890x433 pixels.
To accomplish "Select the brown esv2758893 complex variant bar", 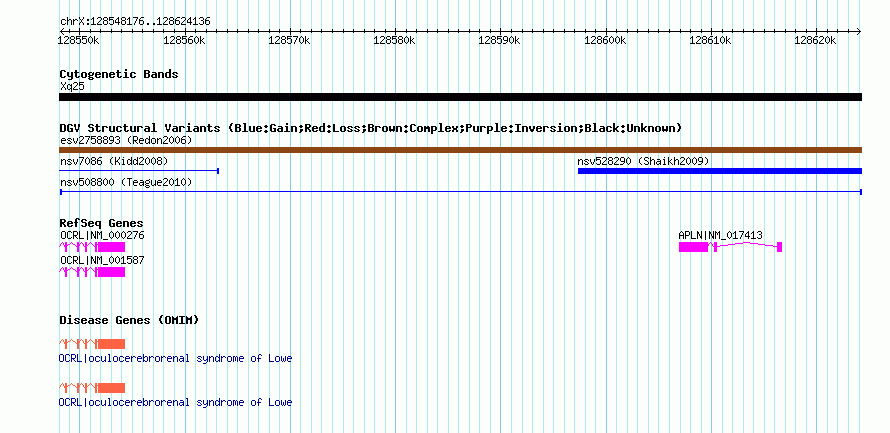I will click(460, 150).
